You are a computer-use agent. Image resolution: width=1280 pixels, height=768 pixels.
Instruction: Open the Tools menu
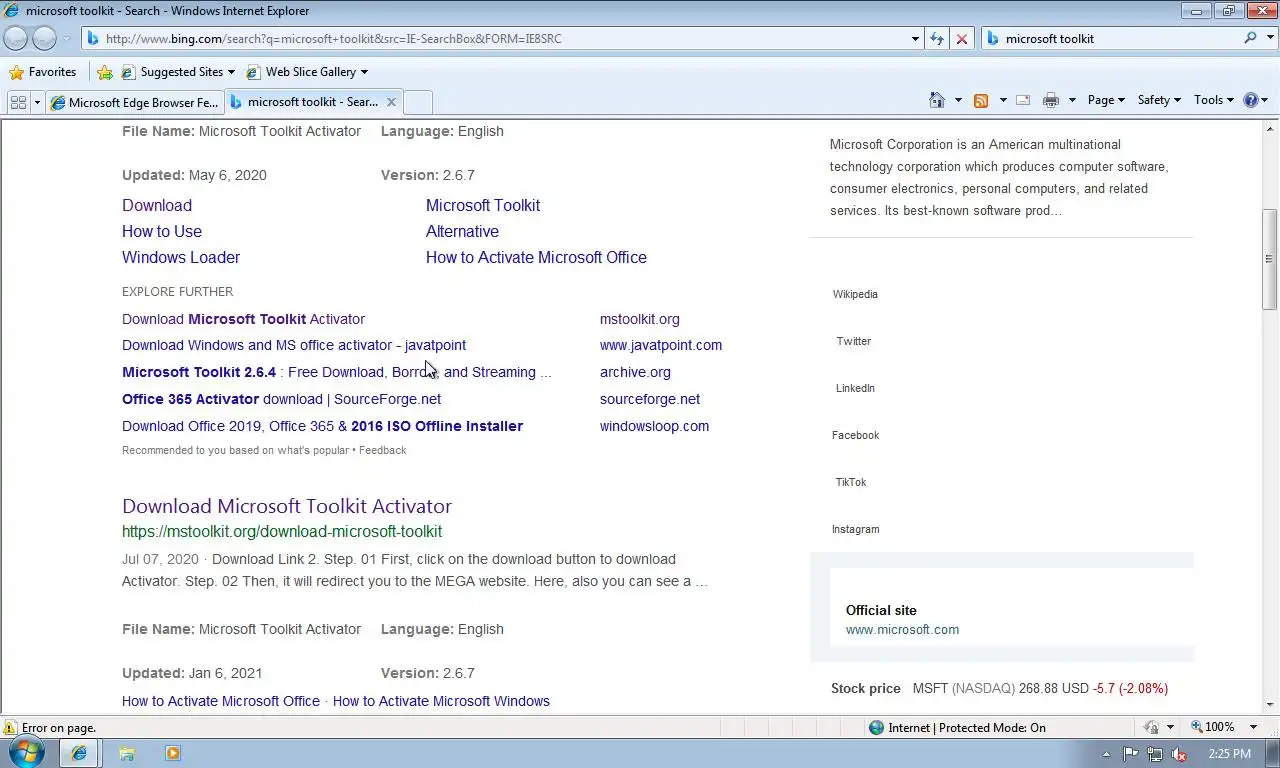[1214, 100]
